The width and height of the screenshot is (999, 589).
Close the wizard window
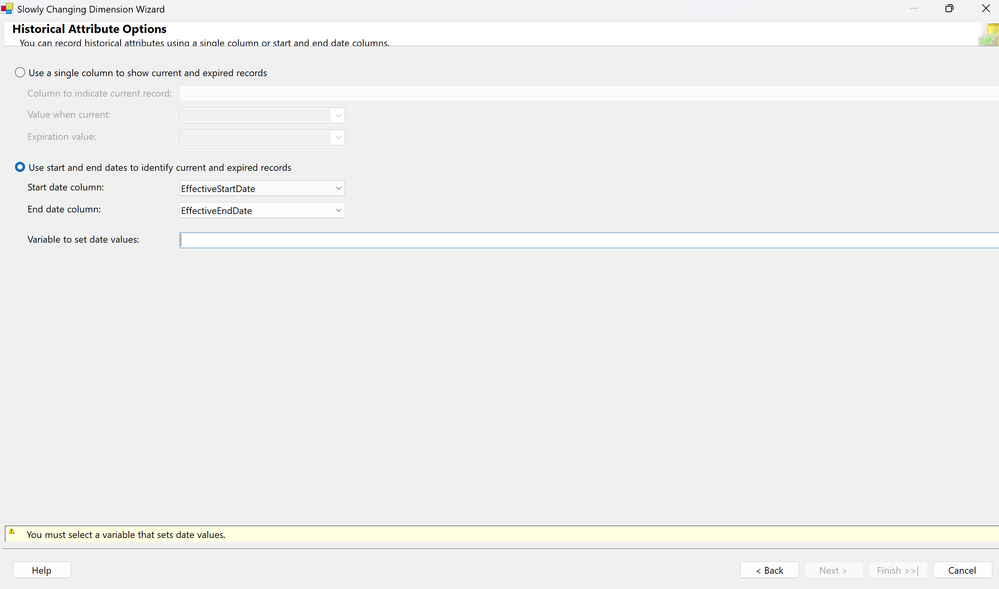click(986, 8)
